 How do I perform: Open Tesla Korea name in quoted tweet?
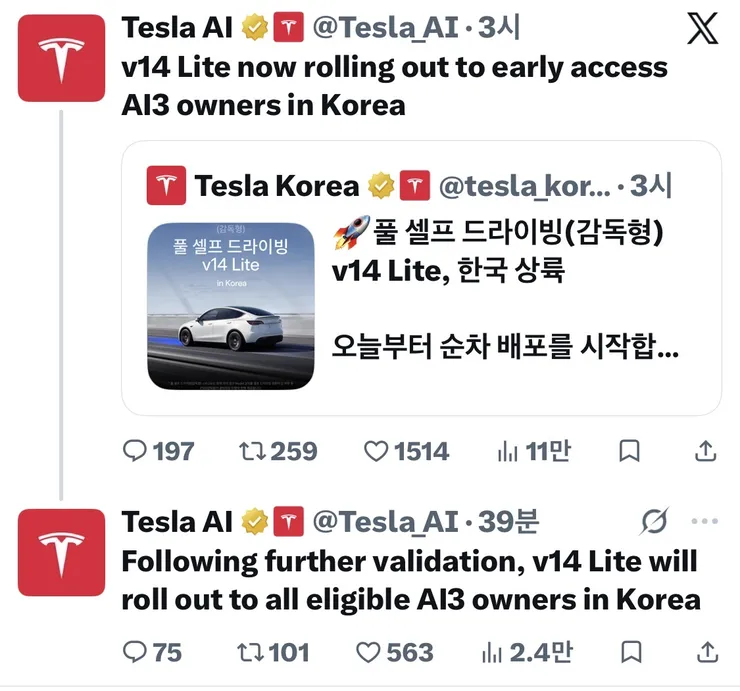pyautogui.click(x=277, y=185)
